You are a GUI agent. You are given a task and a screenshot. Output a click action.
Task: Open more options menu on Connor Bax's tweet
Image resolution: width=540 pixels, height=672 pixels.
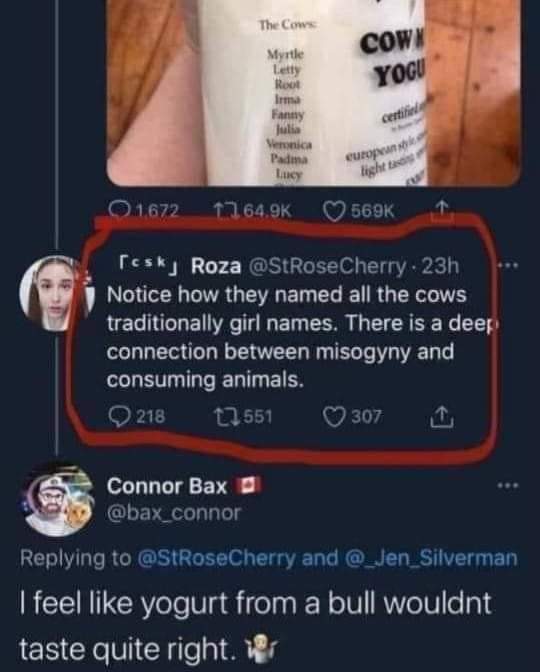pos(508,486)
